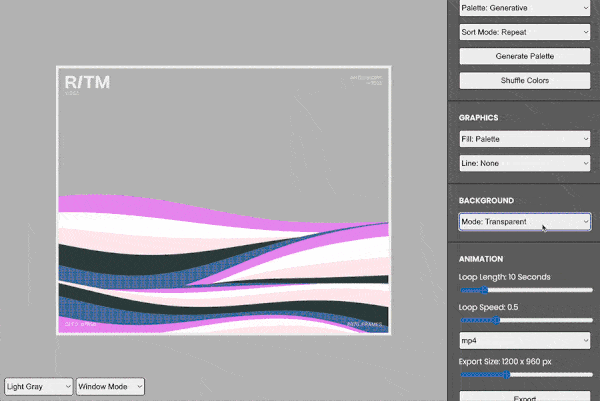Click the bottom-right frames label in canvas

pyautogui.click(x=364, y=326)
